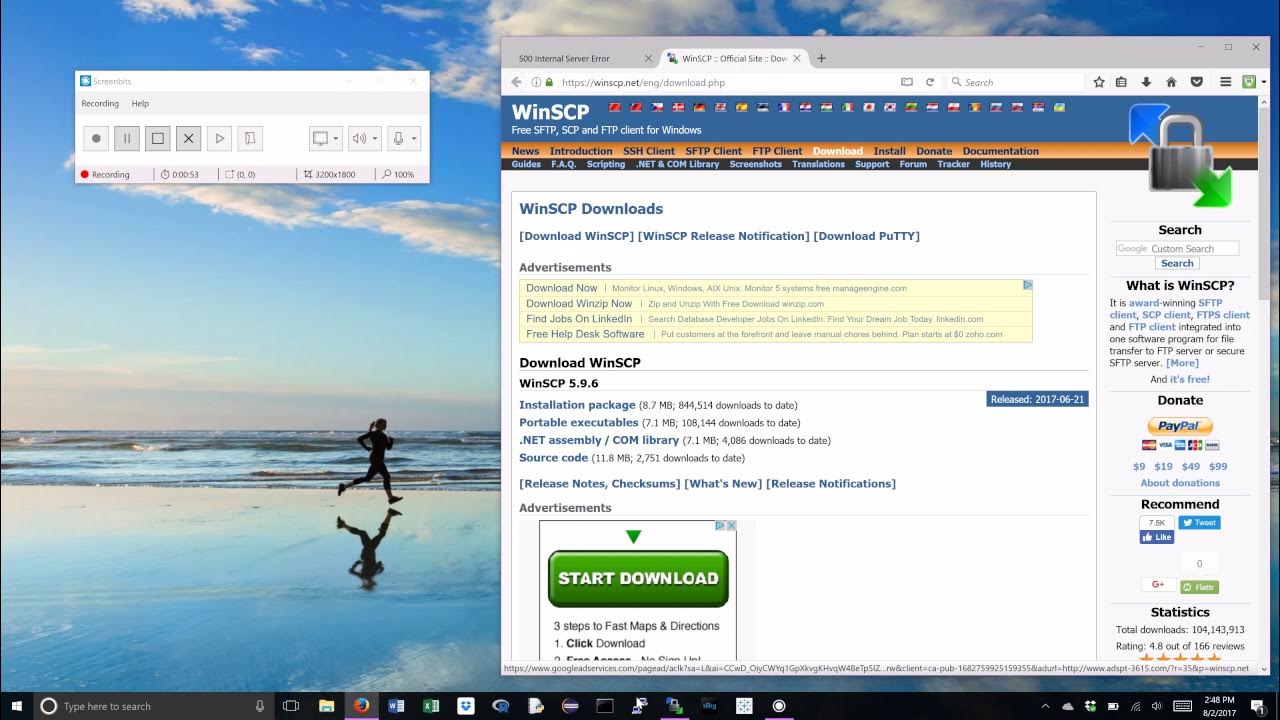The width and height of the screenshot is (1280, 720).
Task: Go to the SSH Client page
Action: click(649, 151)
